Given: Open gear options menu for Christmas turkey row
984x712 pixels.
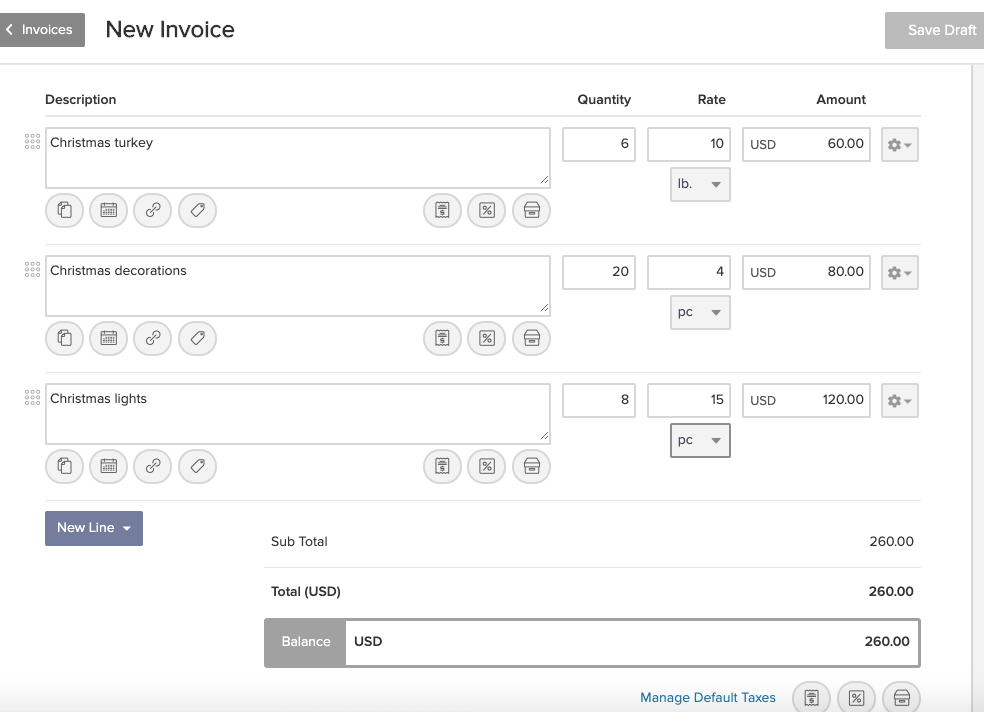Looking at the screenshot, I should pyautogui.click(x=900, y=144).
